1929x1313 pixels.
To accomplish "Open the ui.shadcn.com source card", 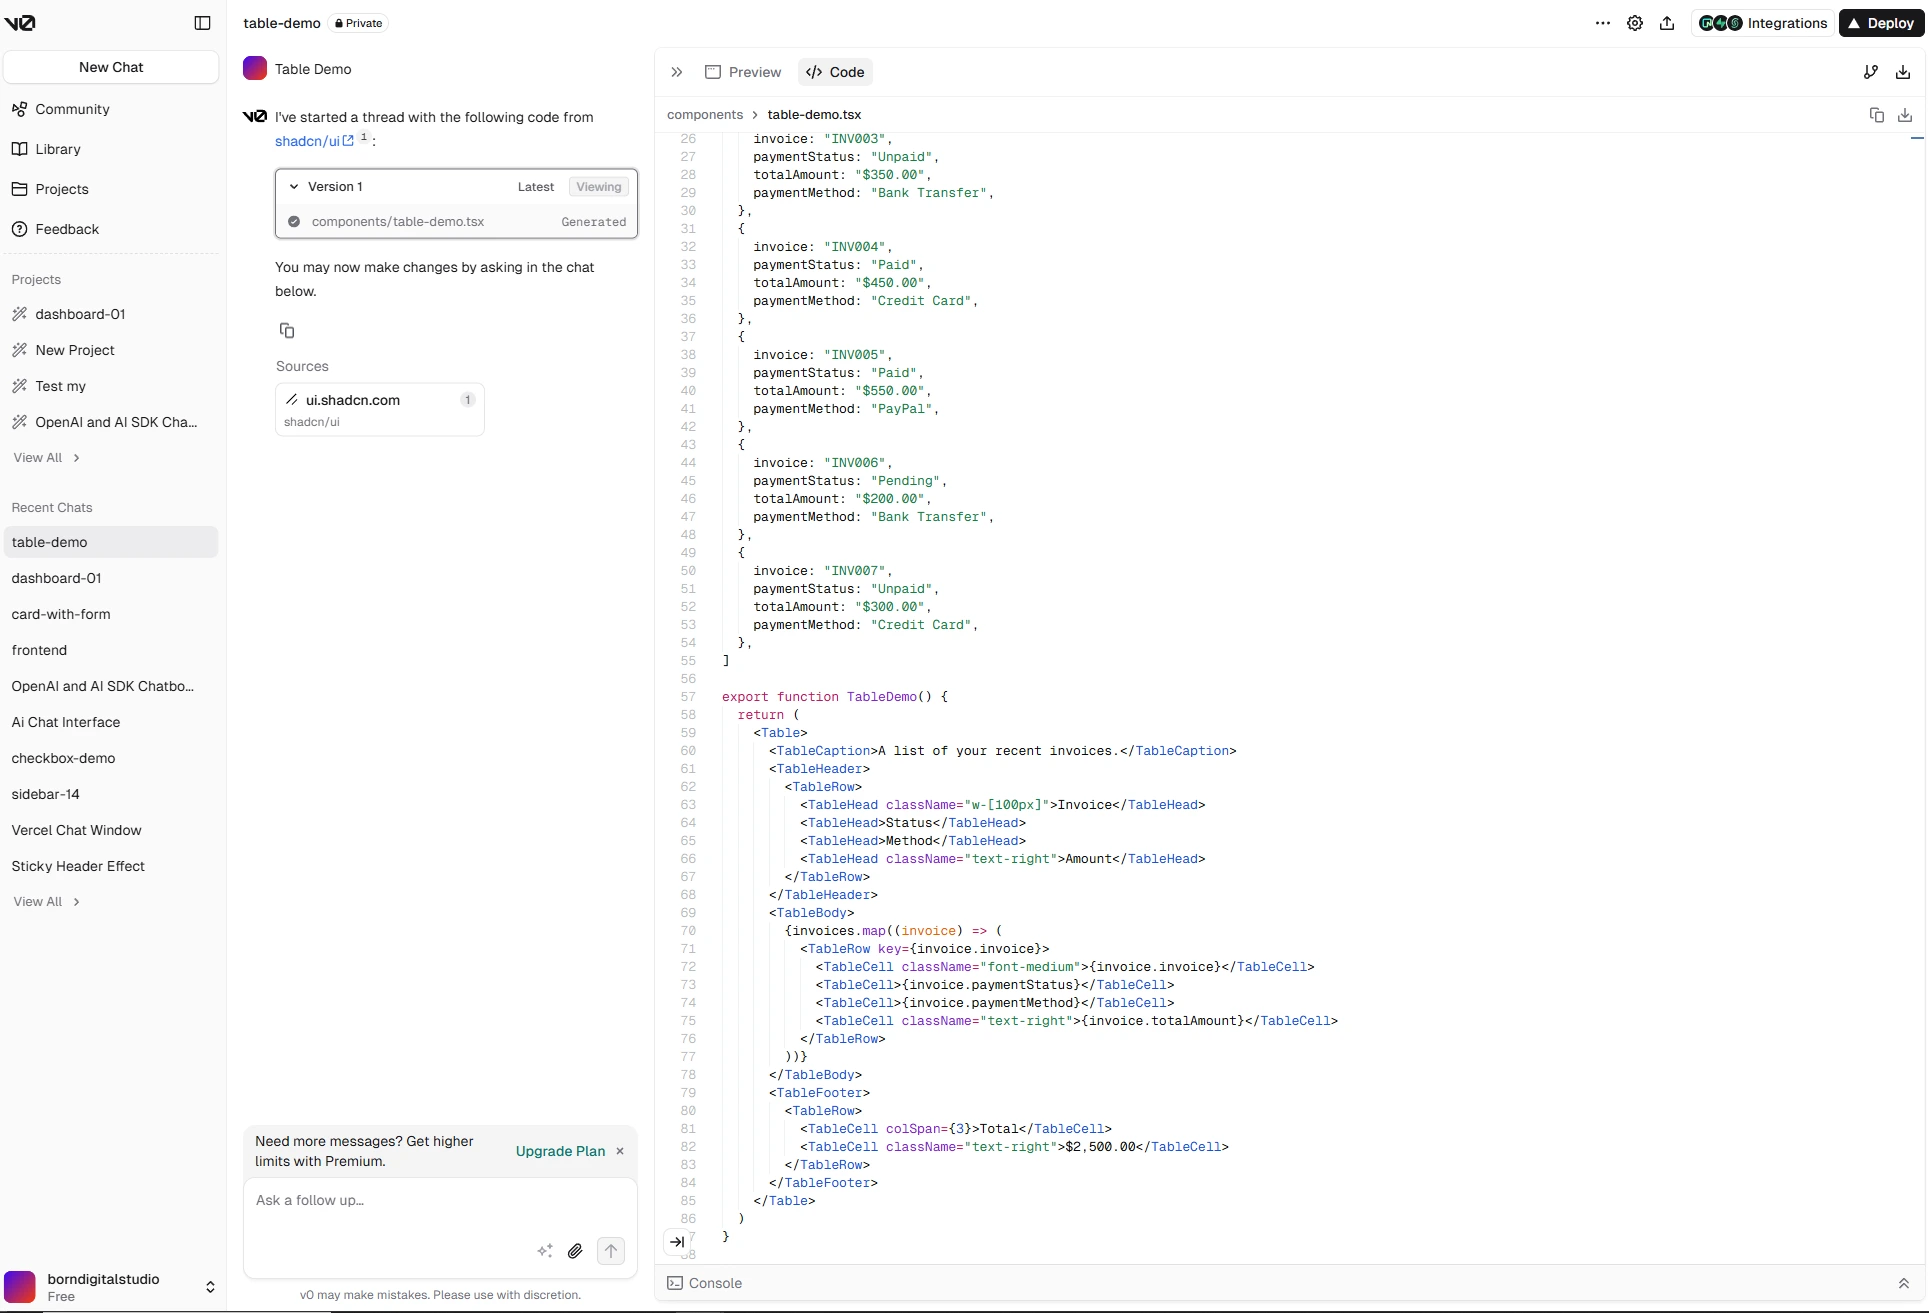I will 380,409.
